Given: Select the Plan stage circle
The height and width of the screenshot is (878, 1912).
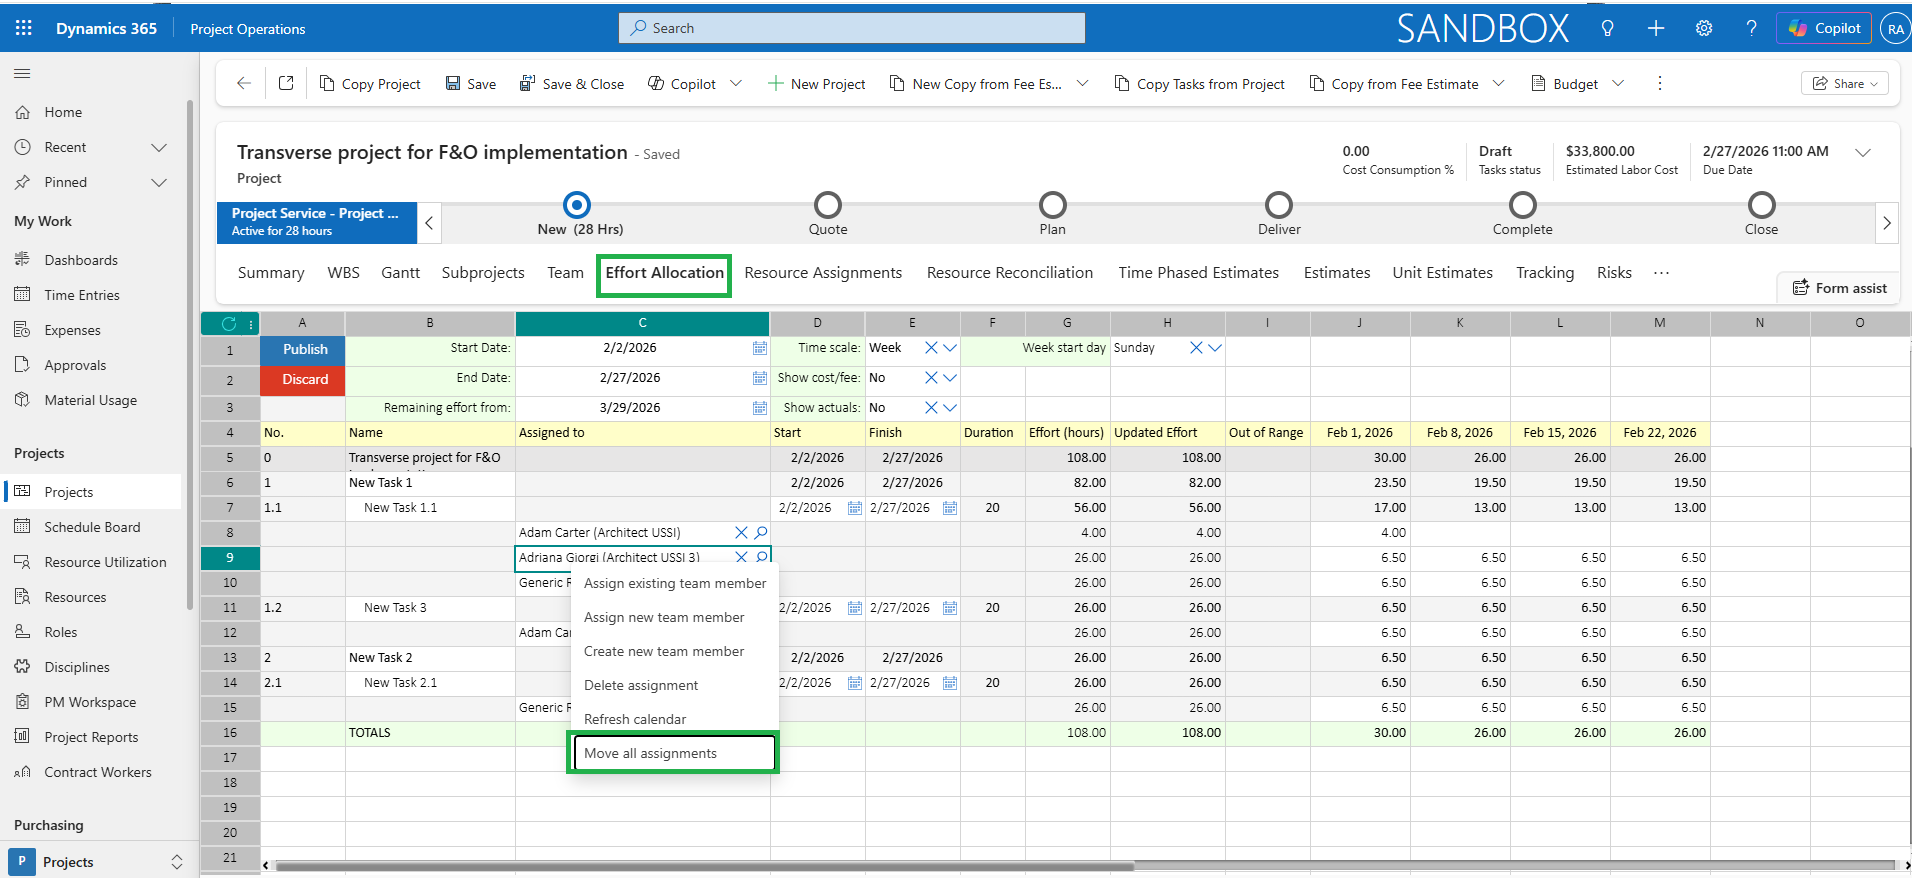Looking at the screenshot, I should coord(1052,205).
